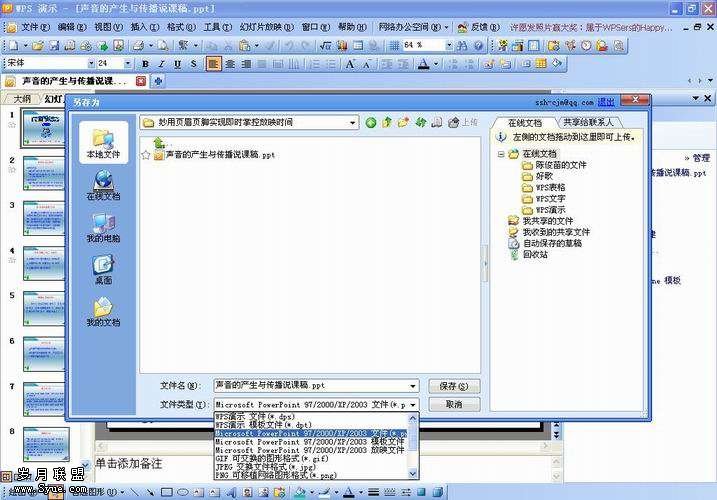Select slide 8 thumbnail
This screenshot has width=717, height=500.
click(x=46, y=444)
